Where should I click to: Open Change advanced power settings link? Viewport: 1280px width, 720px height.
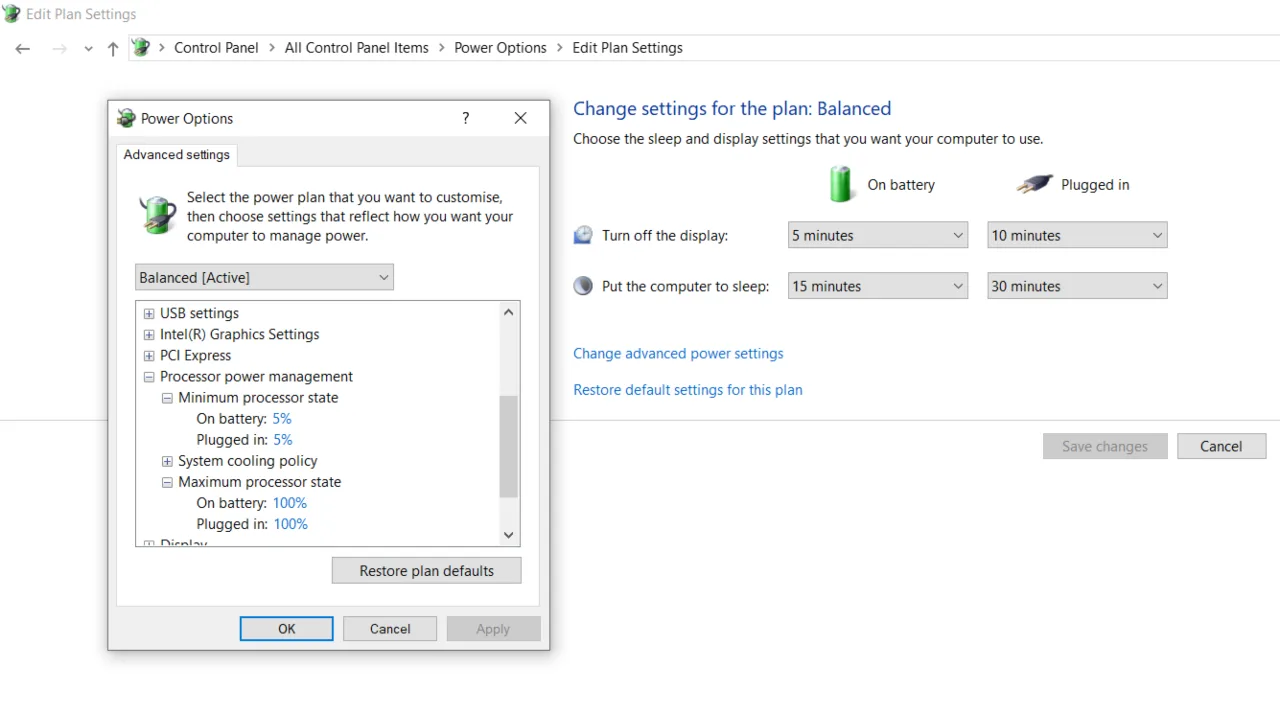click(x=678, y=353)
